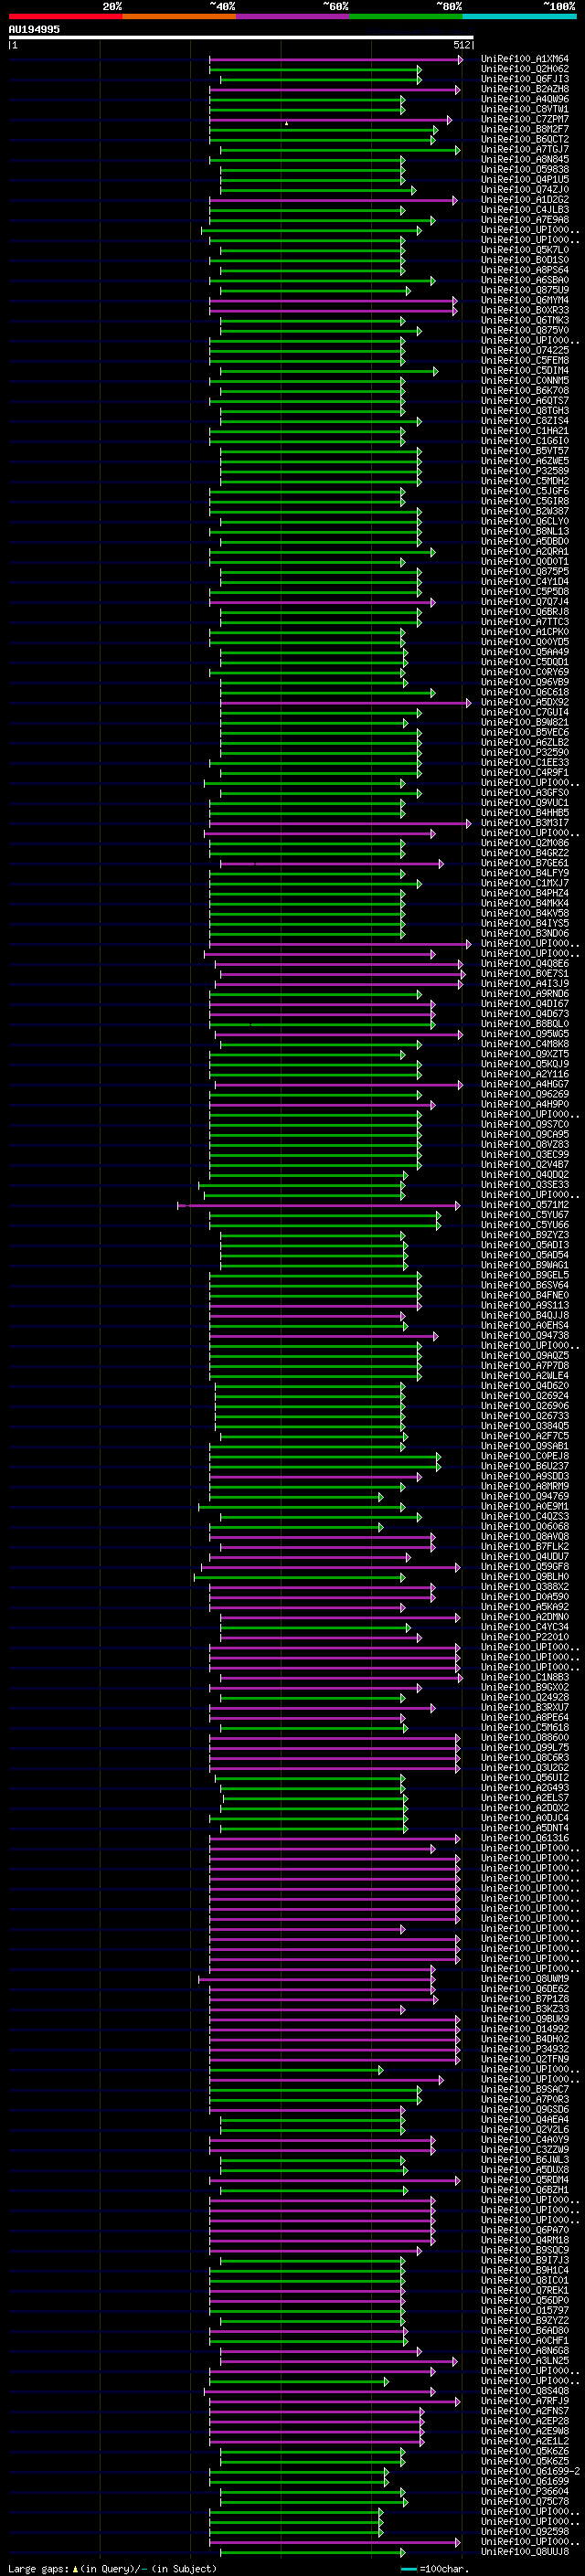Click the UniRef100_Q5RDM4 label
This screenshot has width=585, height=2576.
525,2180
